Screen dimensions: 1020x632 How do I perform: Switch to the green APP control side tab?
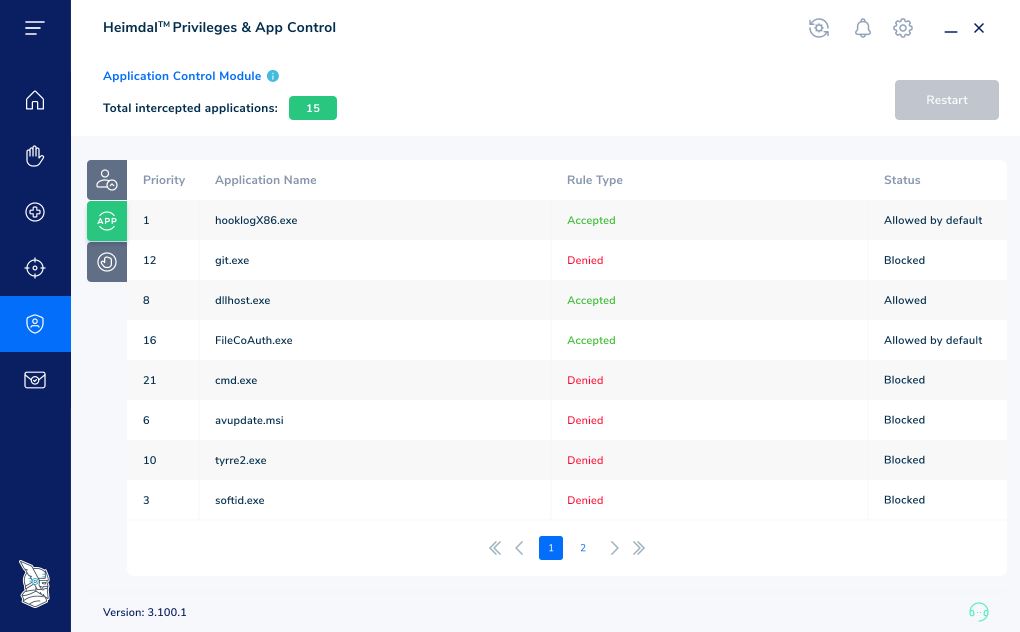[x=106, y=221]
